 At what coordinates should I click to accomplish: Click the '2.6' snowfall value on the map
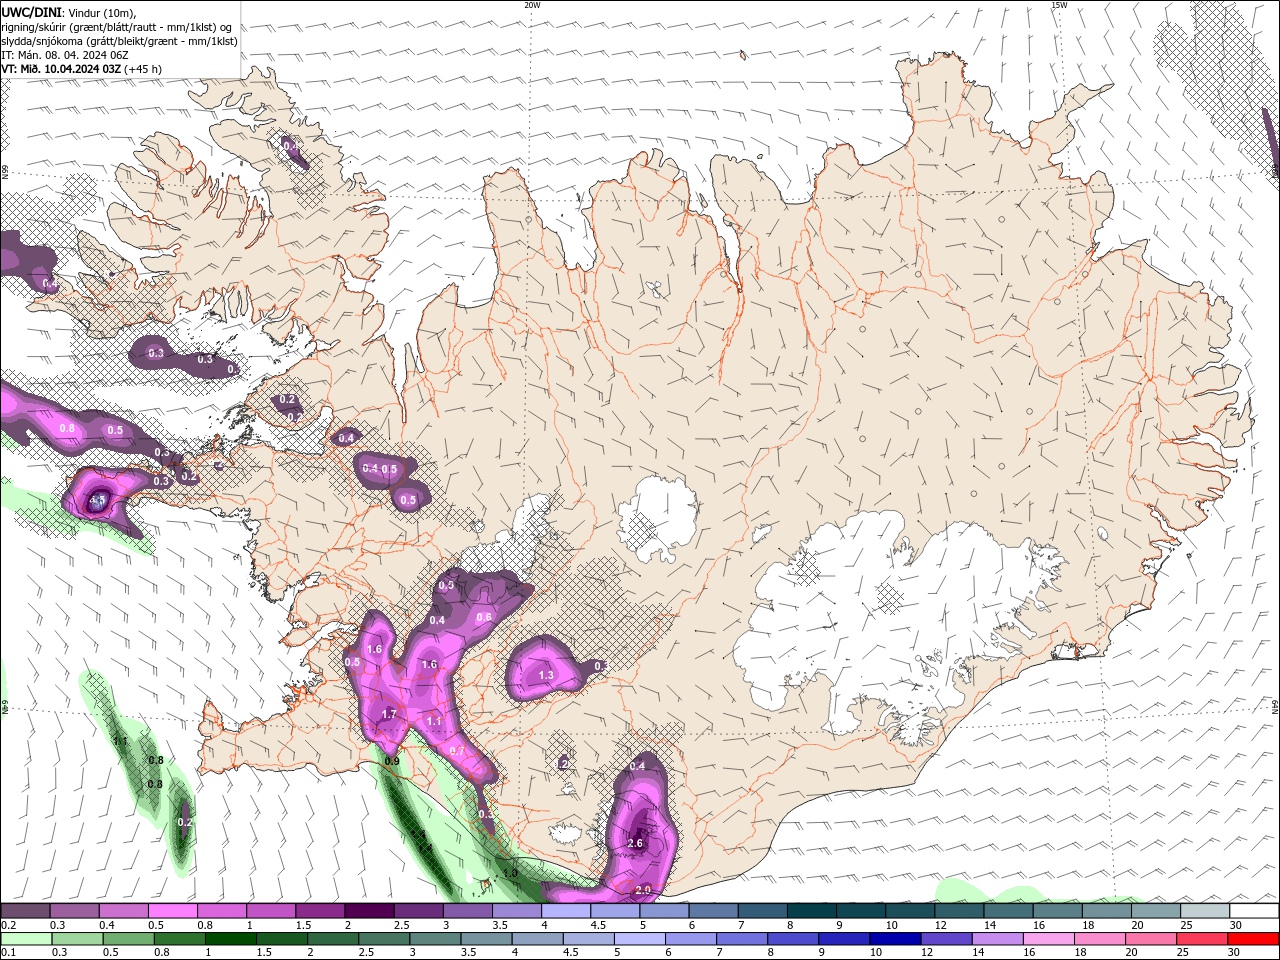click(x=635, y=843)
